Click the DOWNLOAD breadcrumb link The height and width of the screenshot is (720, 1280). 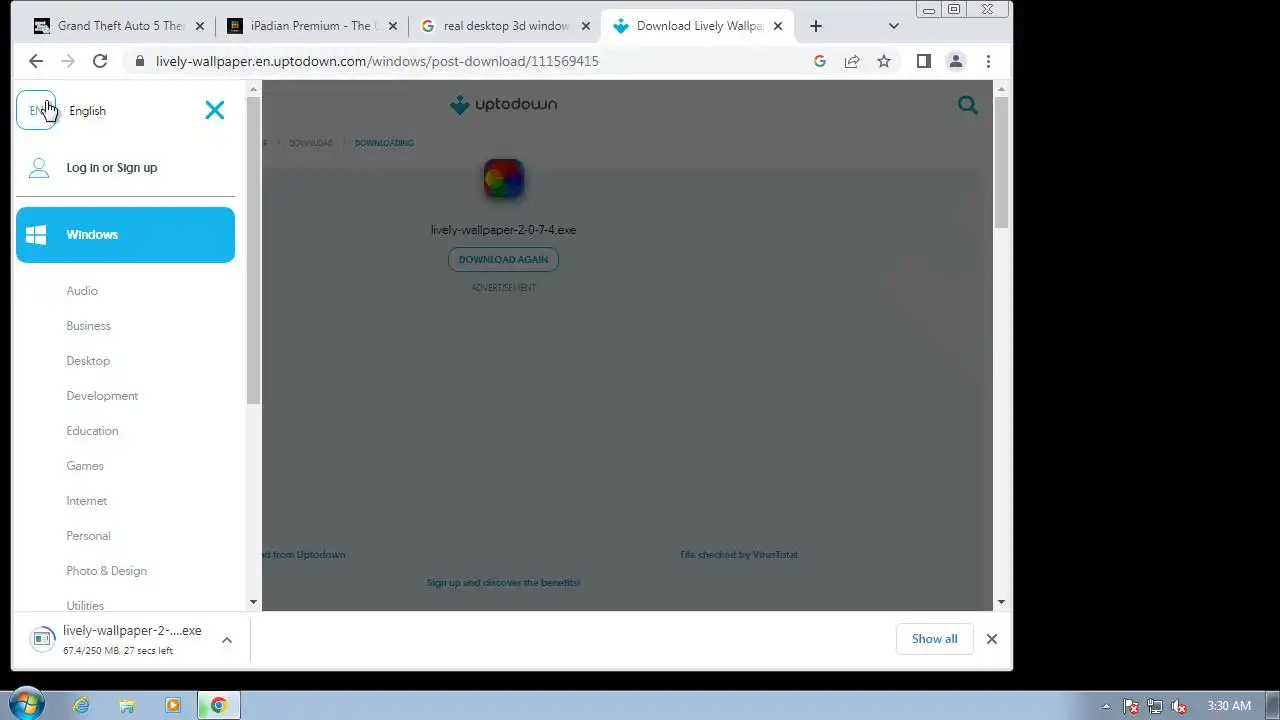[310, 143]
